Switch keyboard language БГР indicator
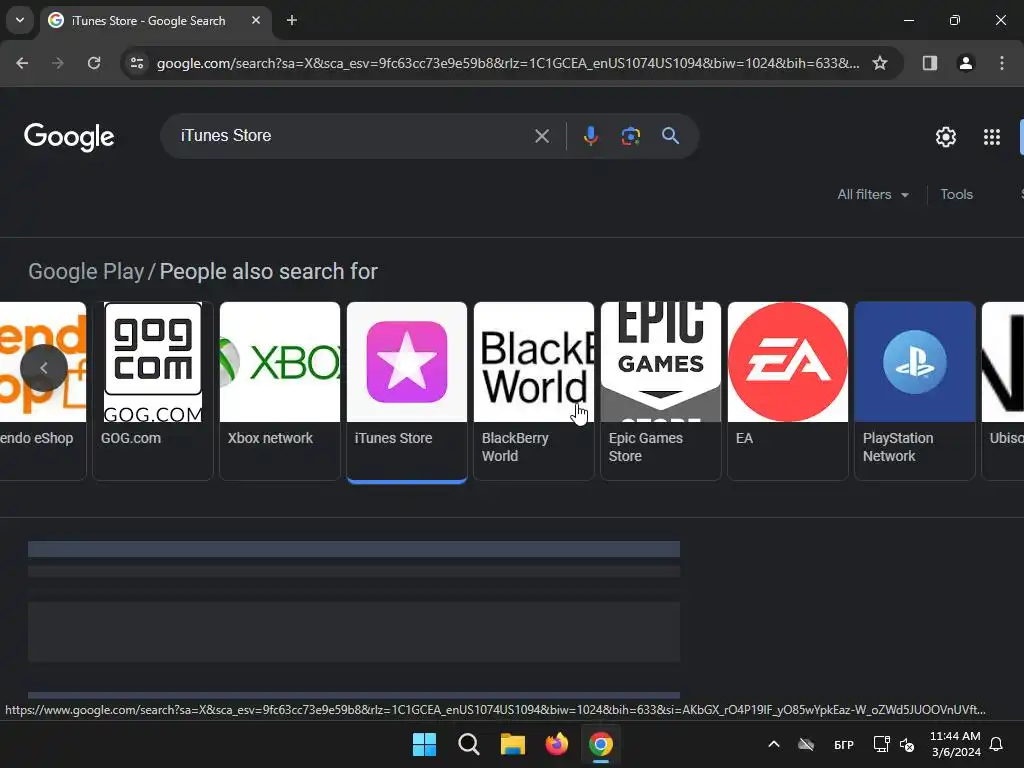 844,744
